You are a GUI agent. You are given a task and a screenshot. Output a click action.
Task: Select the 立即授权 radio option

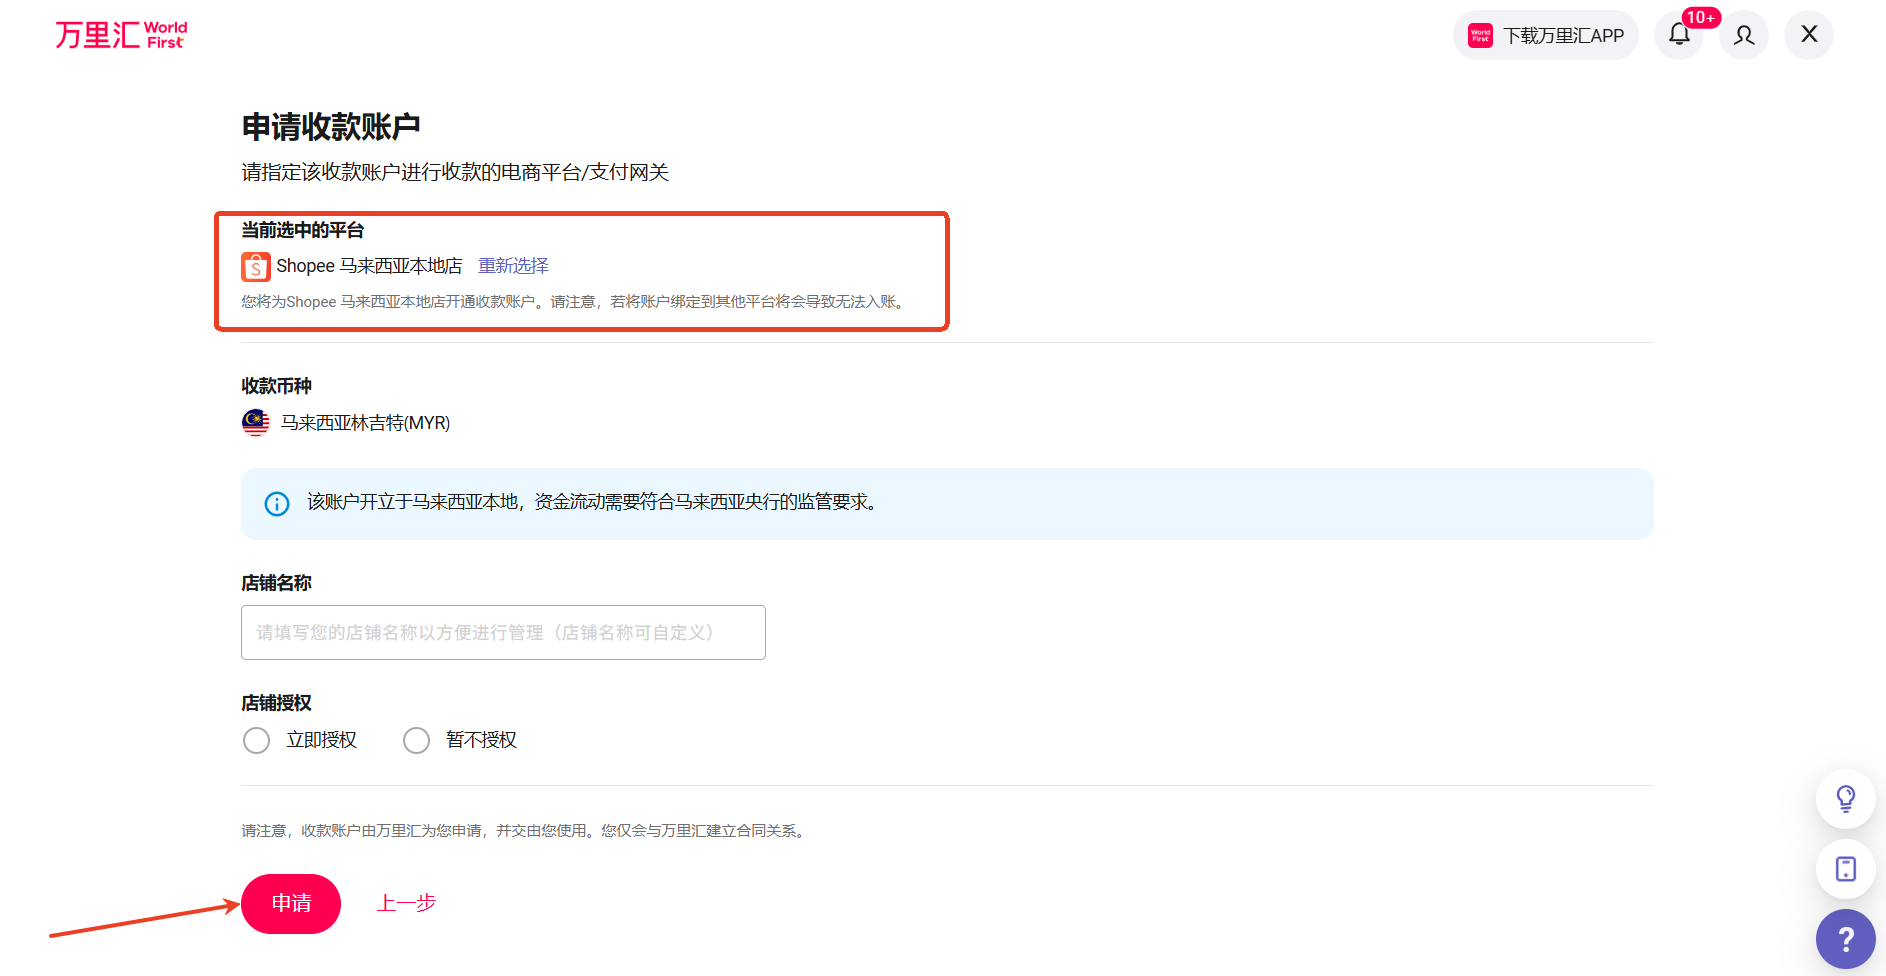coord(257,740)
